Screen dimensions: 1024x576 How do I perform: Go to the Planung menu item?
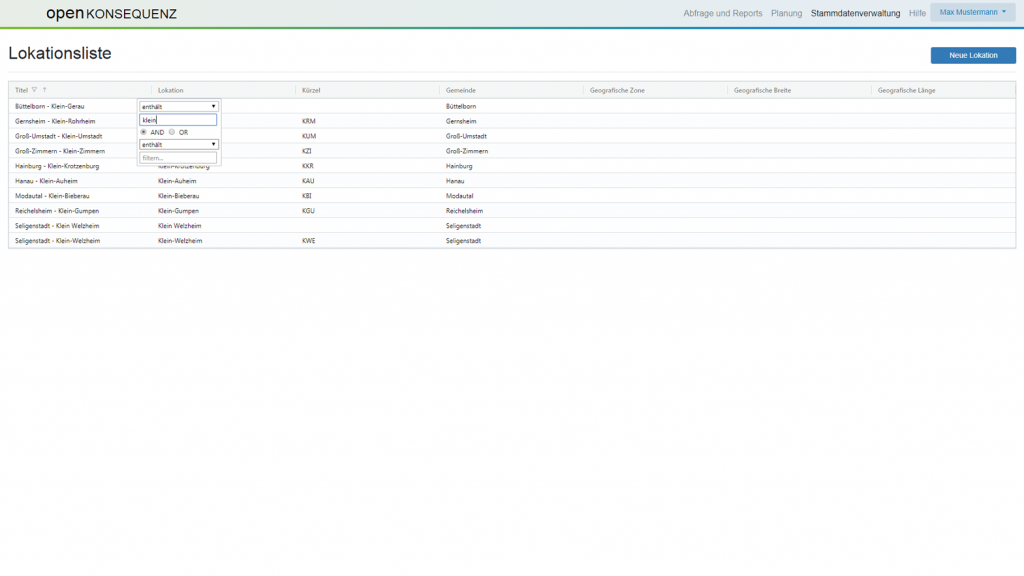(x=786, y=13)
